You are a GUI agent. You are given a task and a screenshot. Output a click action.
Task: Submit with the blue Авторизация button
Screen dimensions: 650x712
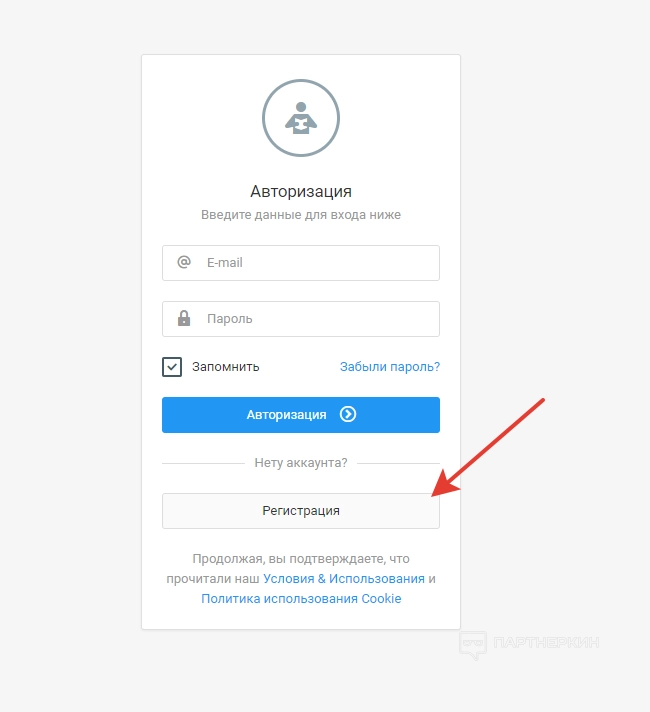tap(301, 415)
